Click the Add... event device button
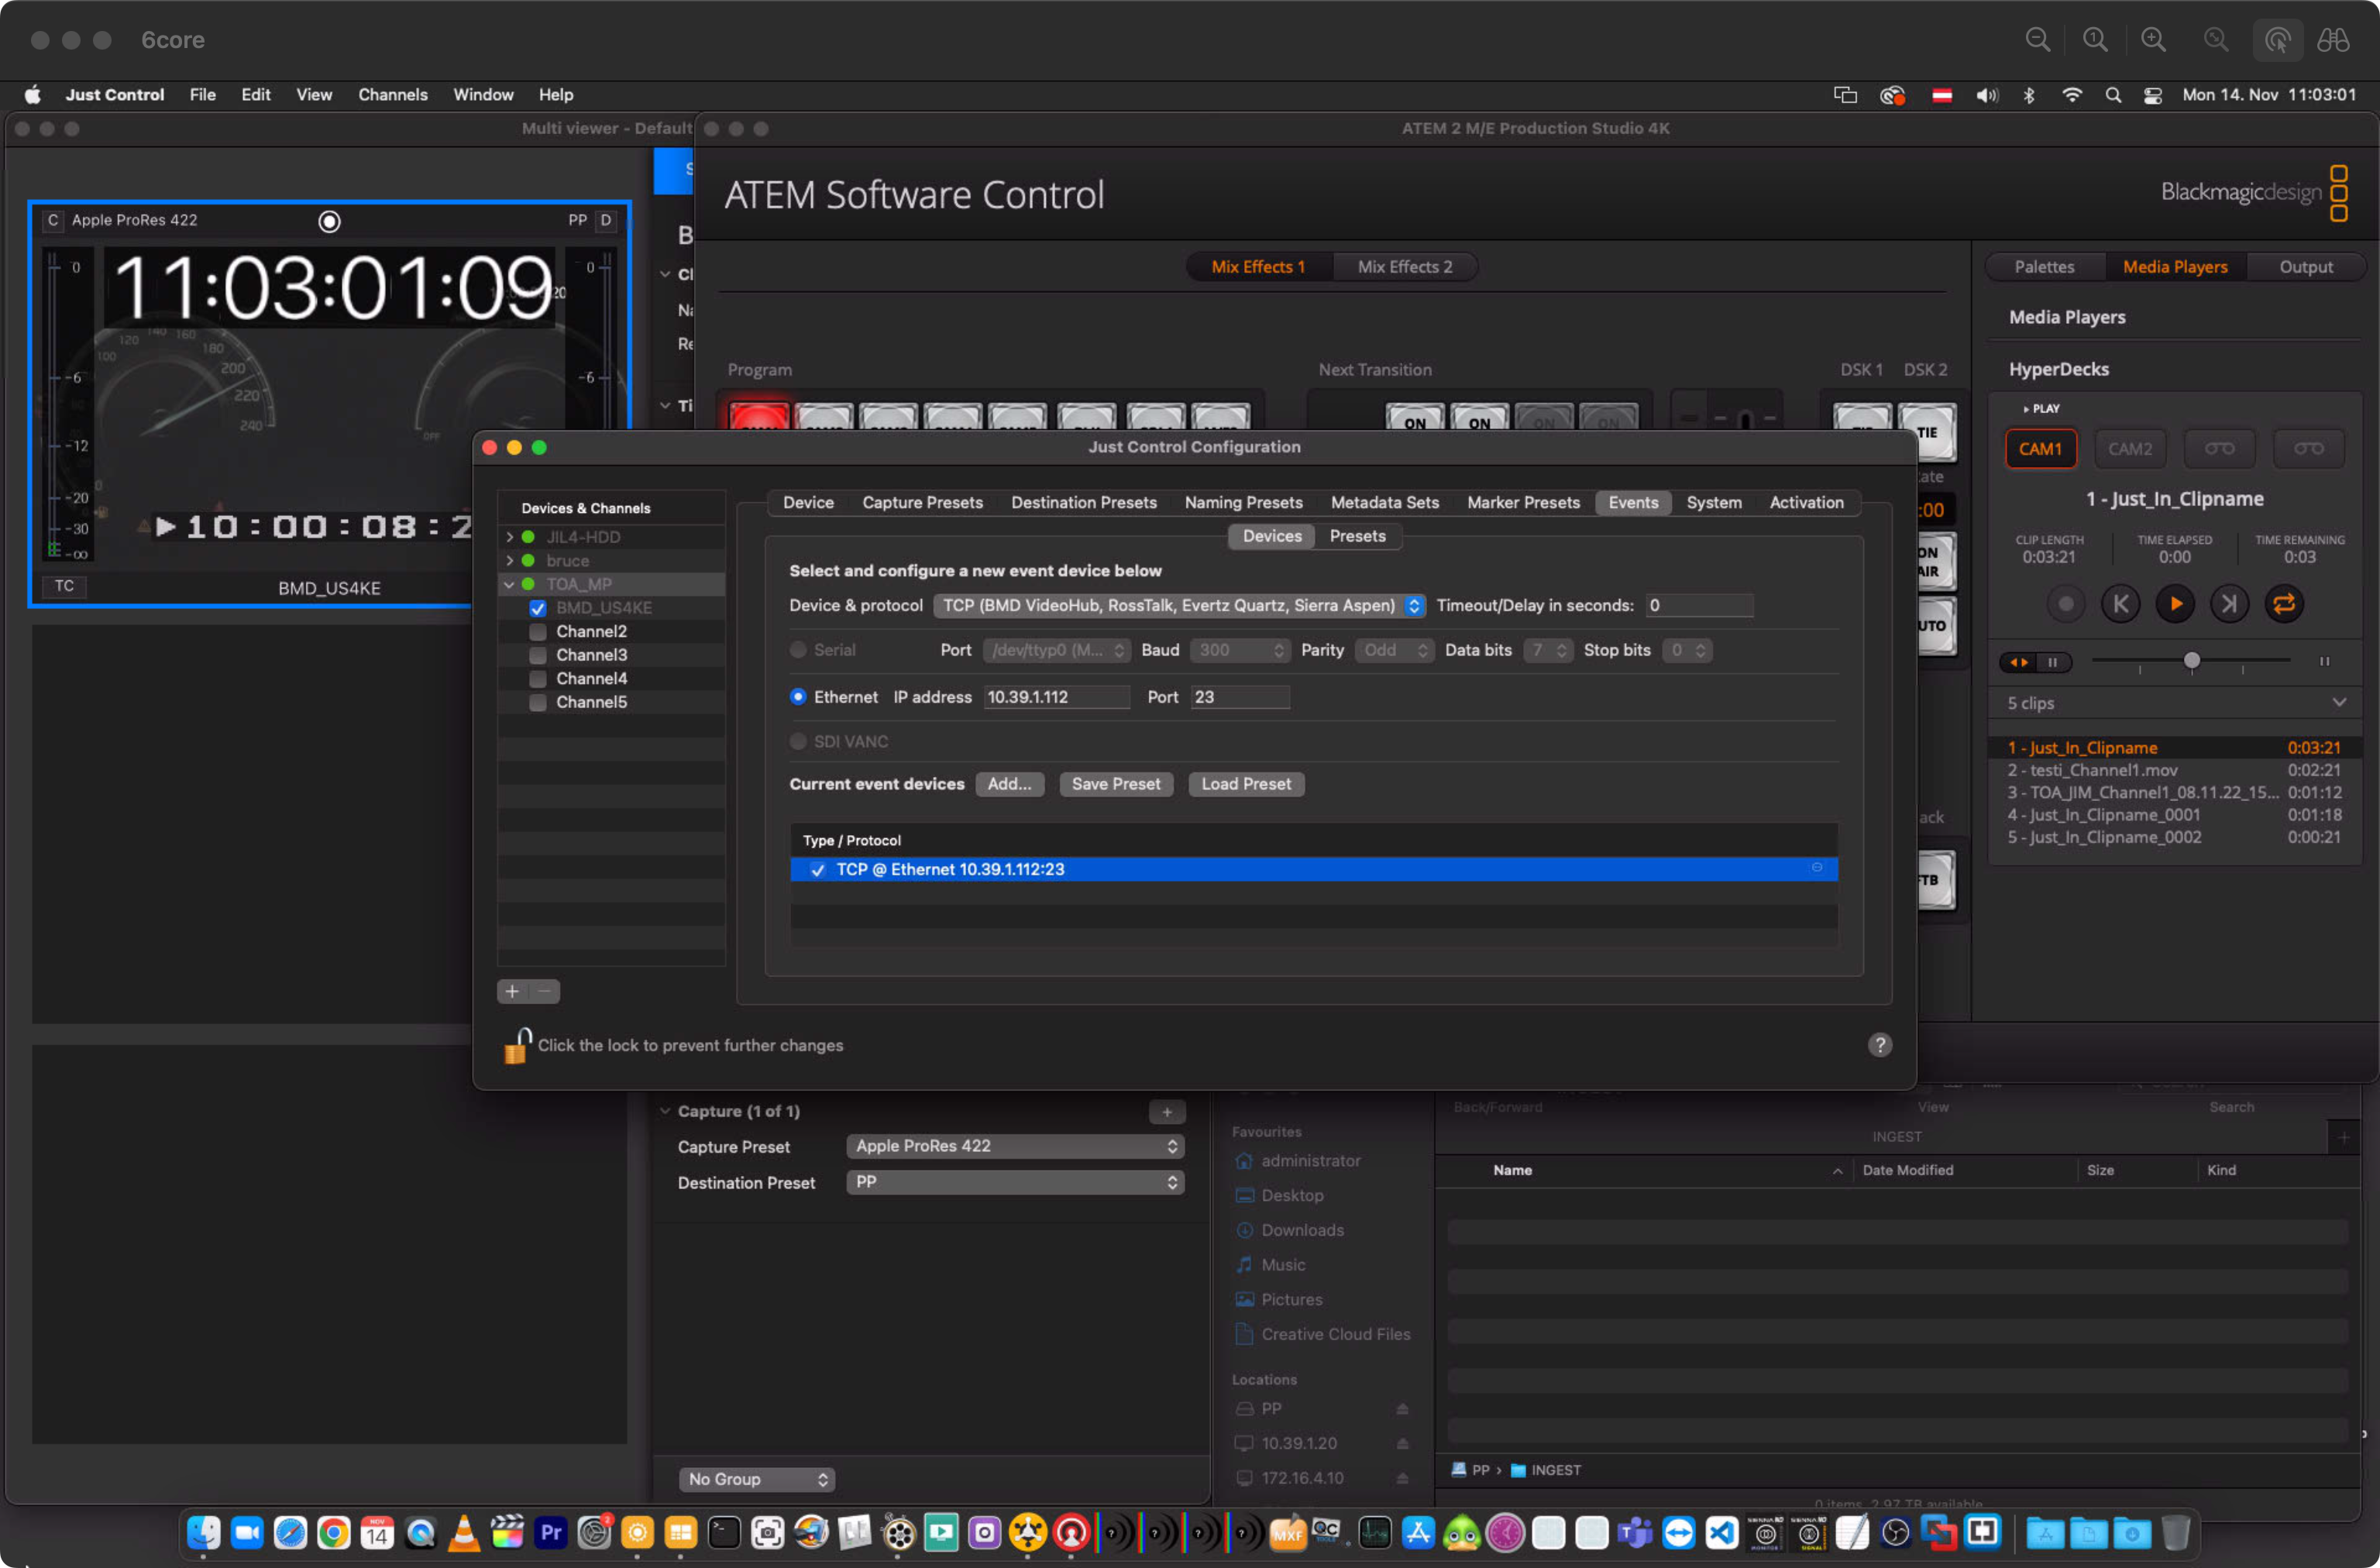 1009,784
